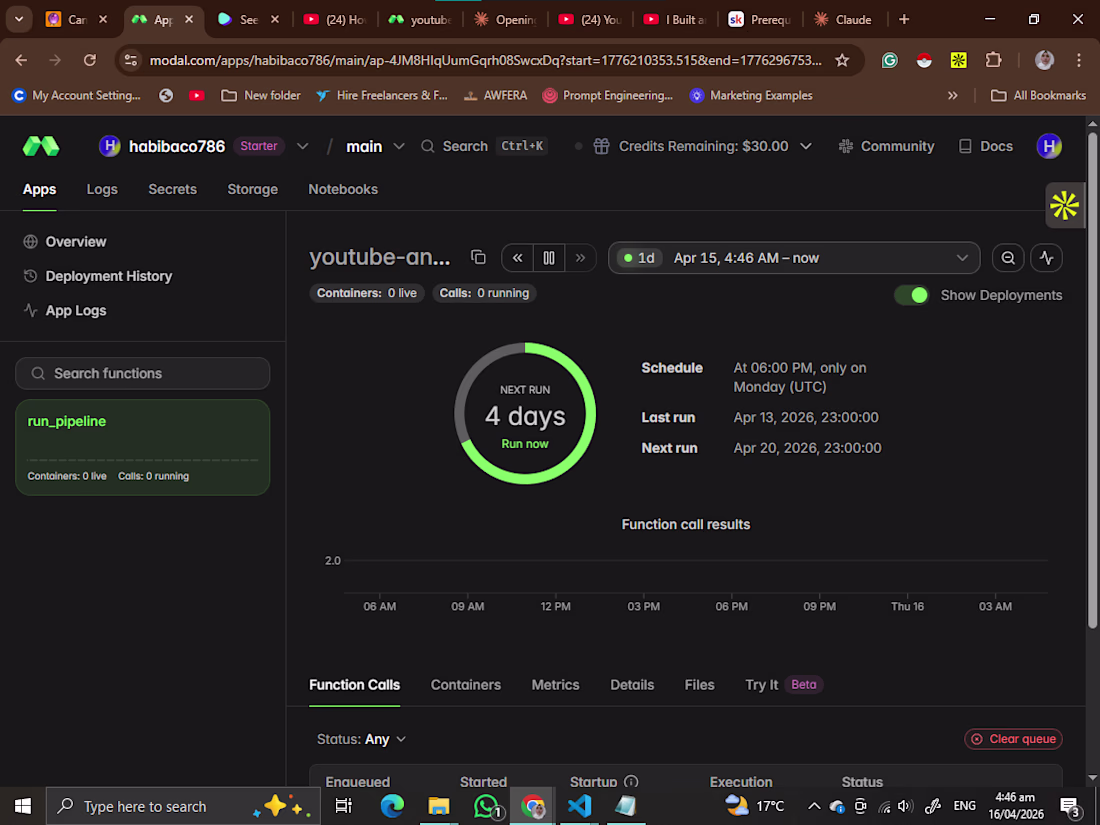The height and width of the screenshot is (825, 1100).
Task: Open WhatsApp from the taskbar
Action: 487,805
